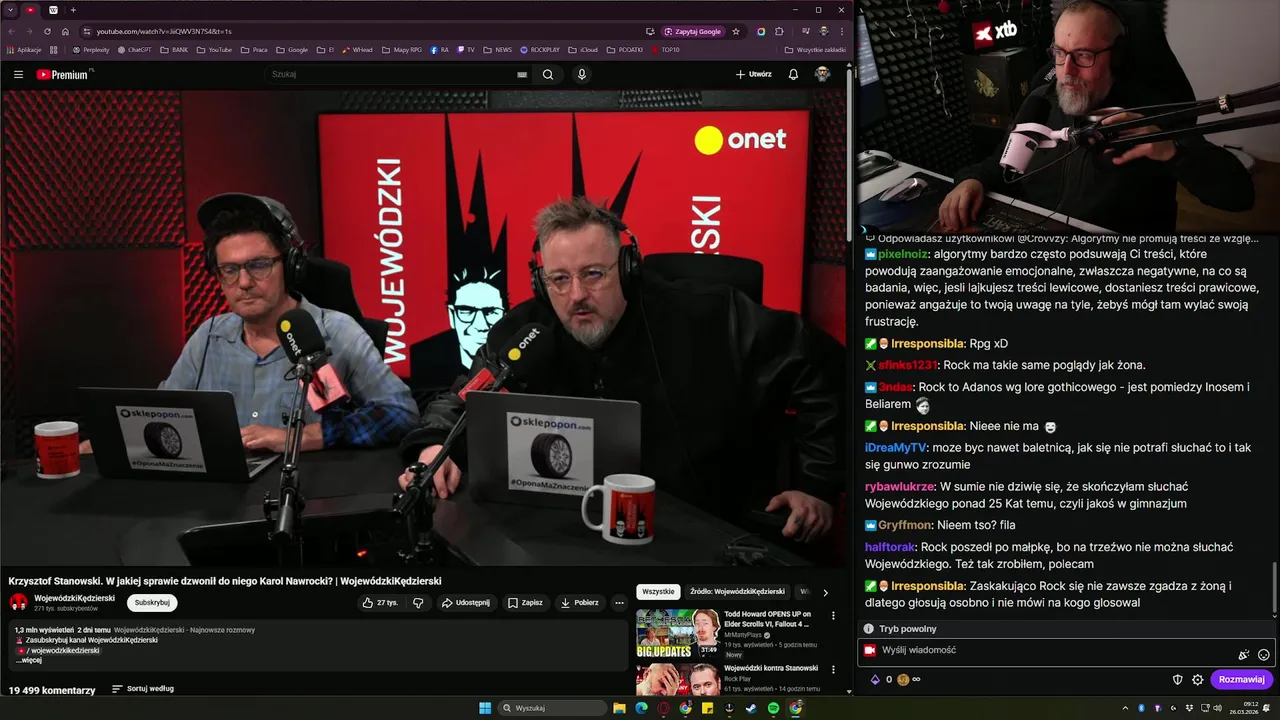This screenshot has width=1280, height=720.
Task: Open chat celebration party icon
Action: (x=1244, y=655)
